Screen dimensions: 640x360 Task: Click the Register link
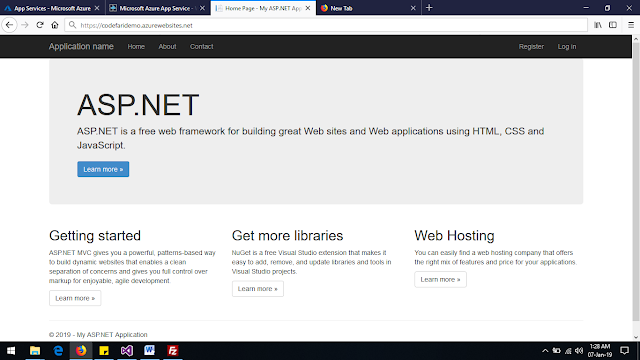[x=531, y=47]
